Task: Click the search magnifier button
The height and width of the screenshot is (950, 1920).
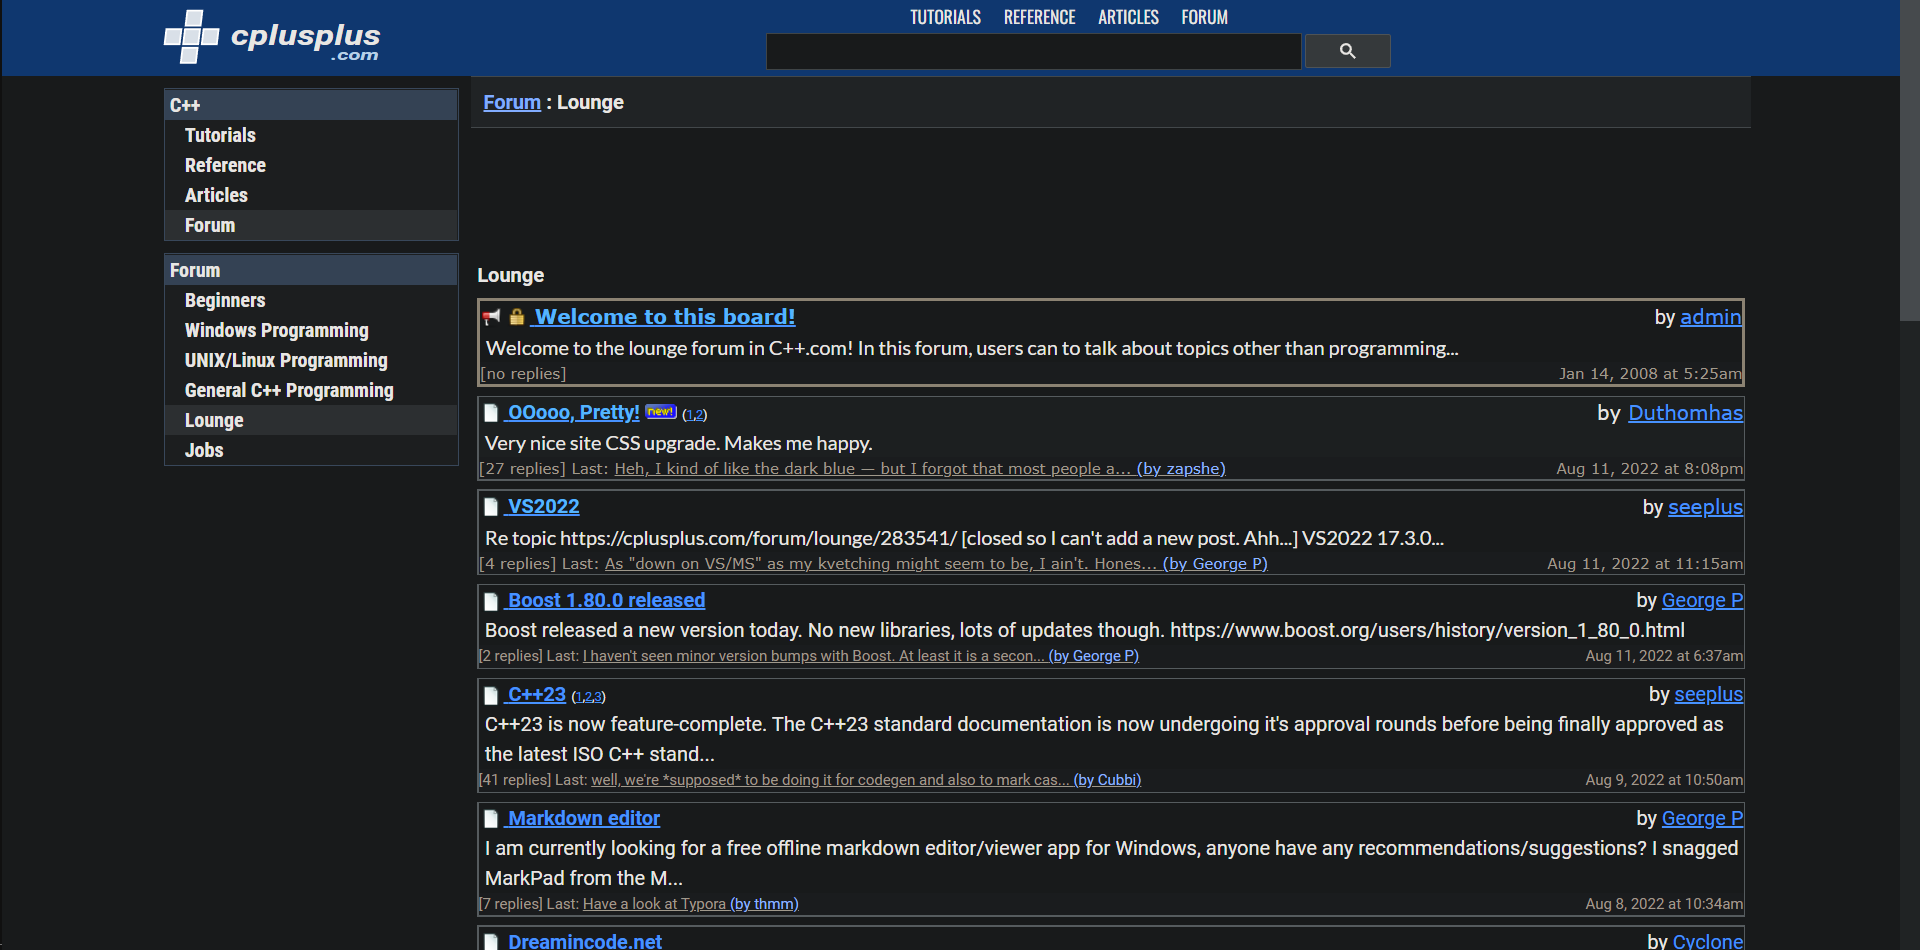Action: click(1347, 51)
